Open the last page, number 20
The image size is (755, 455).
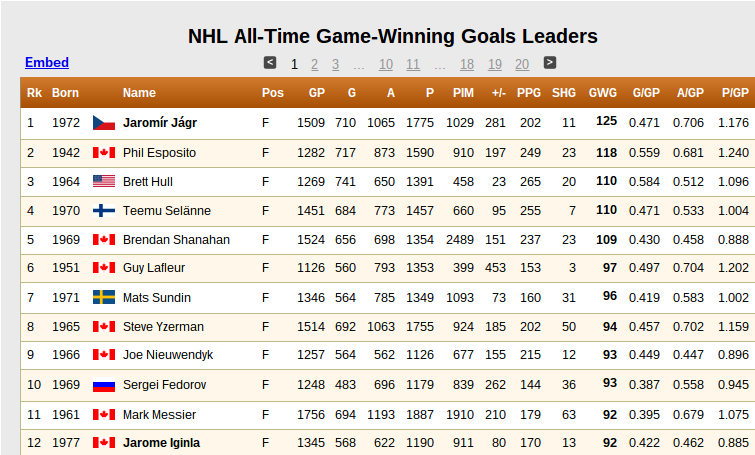pos(522,64)
